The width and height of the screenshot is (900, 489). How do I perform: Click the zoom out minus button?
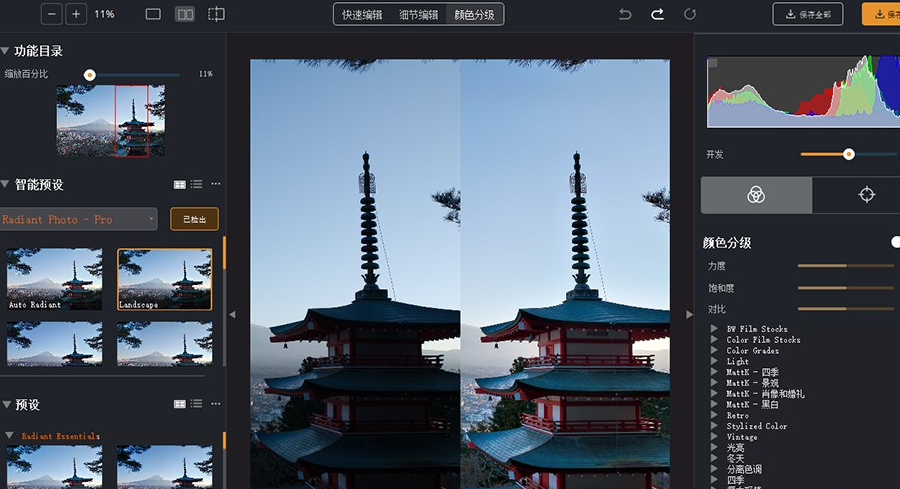point(52,14)
